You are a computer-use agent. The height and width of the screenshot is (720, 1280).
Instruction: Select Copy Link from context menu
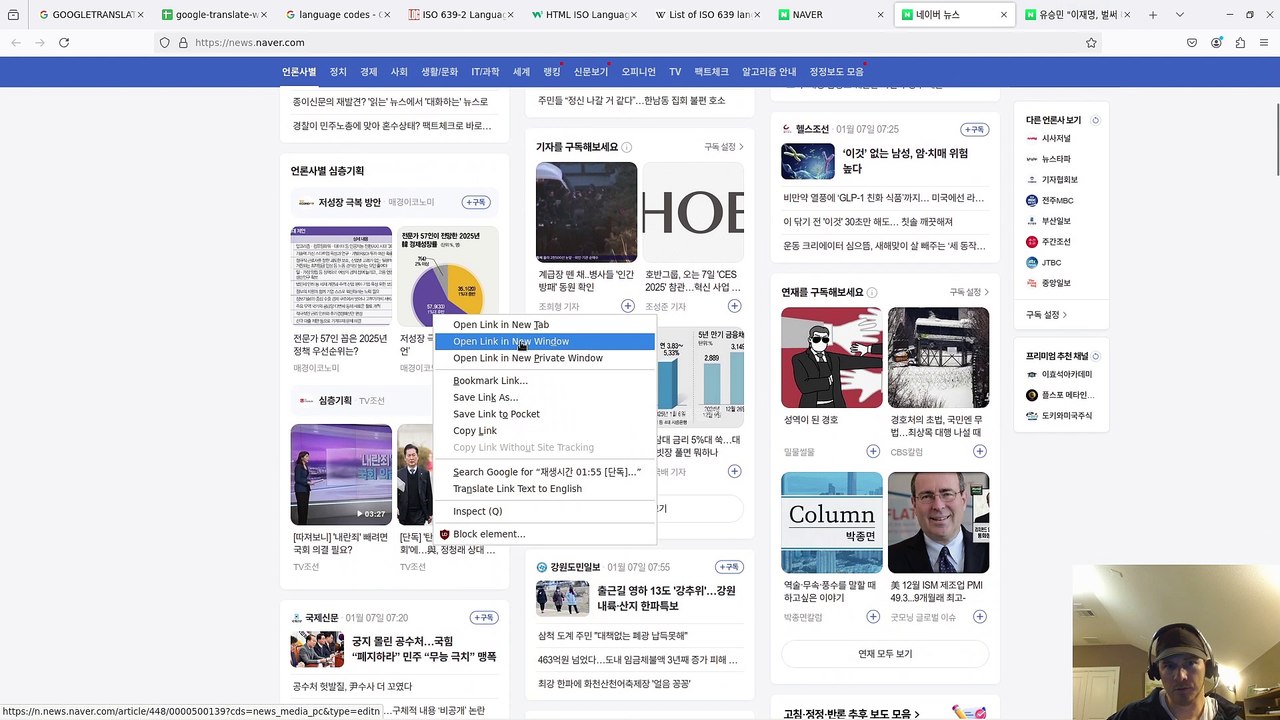pyautogui.click(x=545, y=431)
